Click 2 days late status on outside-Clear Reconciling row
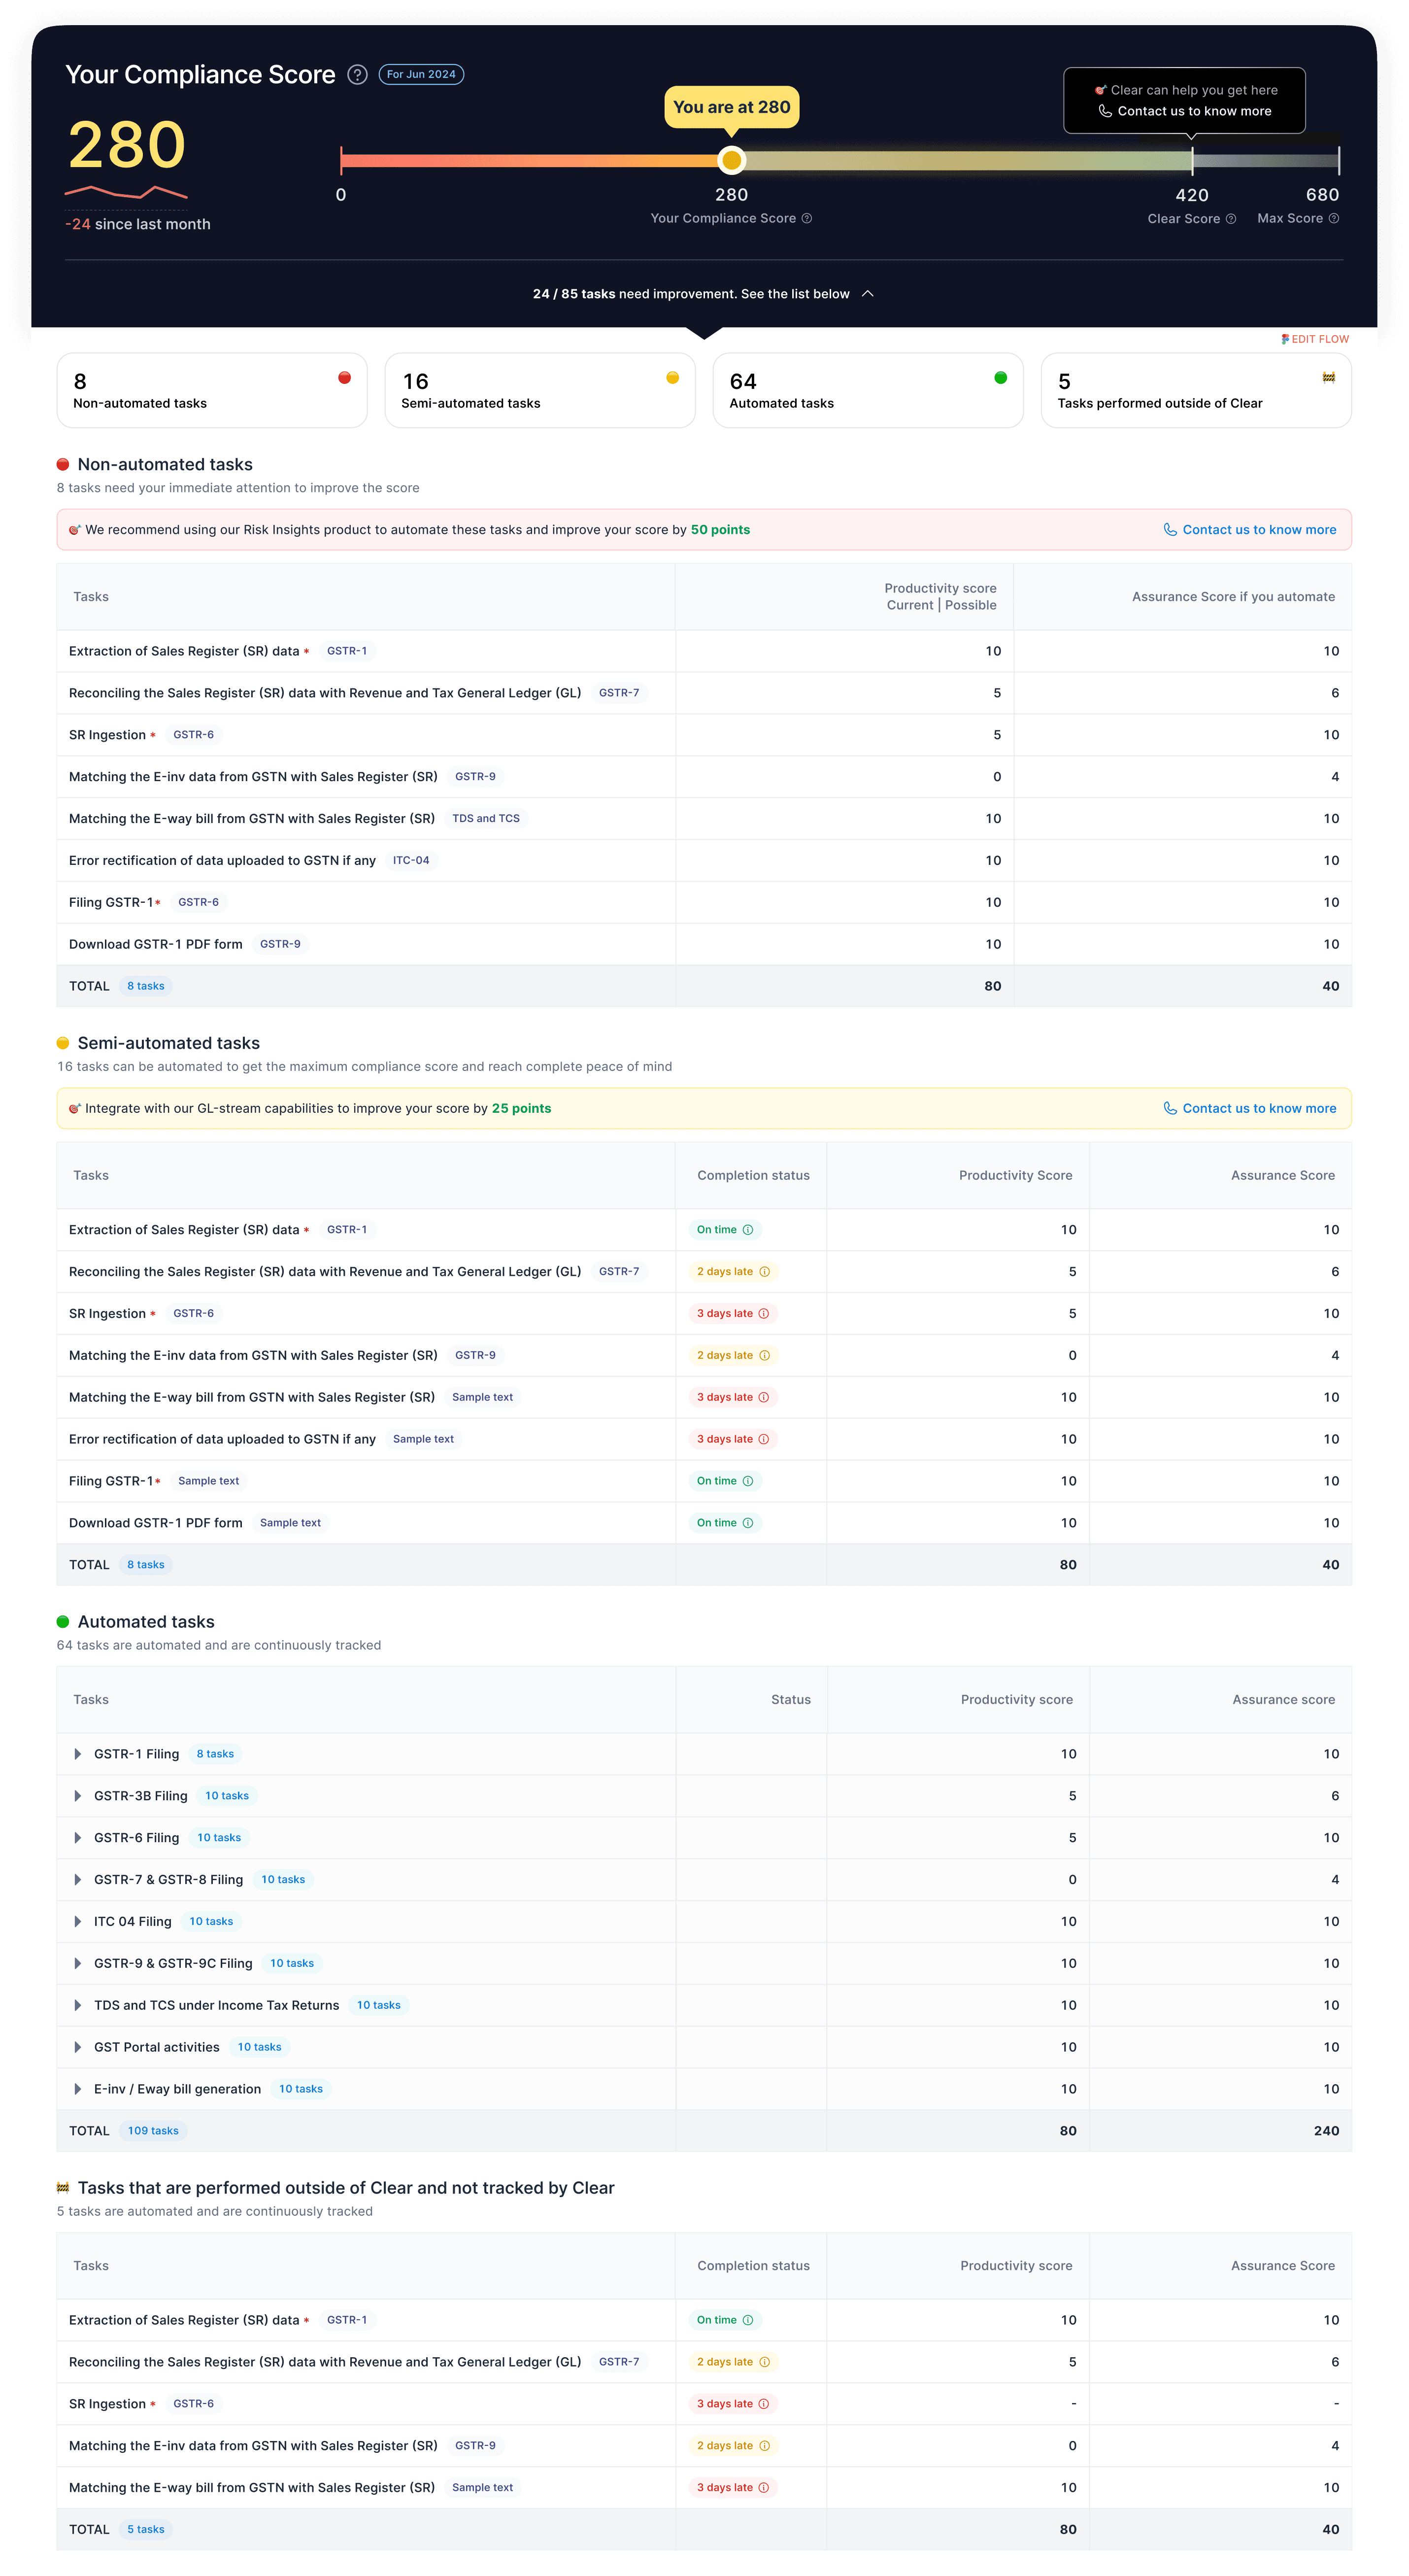Image resolution: width=1409 pixels, height=2576 pixels. (733, 2363)
